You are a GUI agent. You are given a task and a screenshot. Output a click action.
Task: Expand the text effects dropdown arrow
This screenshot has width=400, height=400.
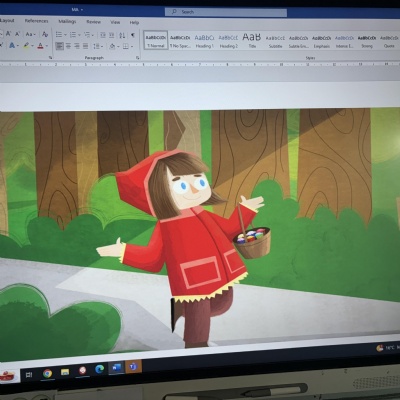pos(17,46)
